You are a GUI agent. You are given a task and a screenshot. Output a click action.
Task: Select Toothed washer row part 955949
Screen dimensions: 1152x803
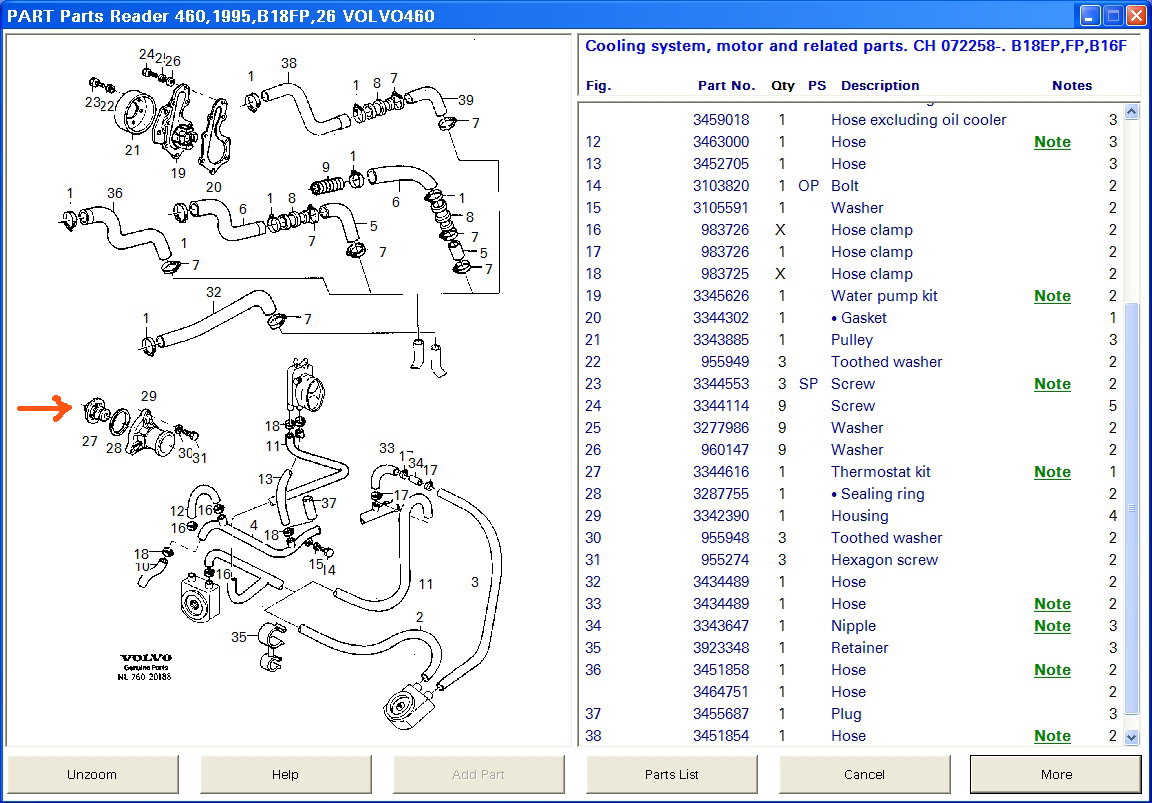pos(852,361)
